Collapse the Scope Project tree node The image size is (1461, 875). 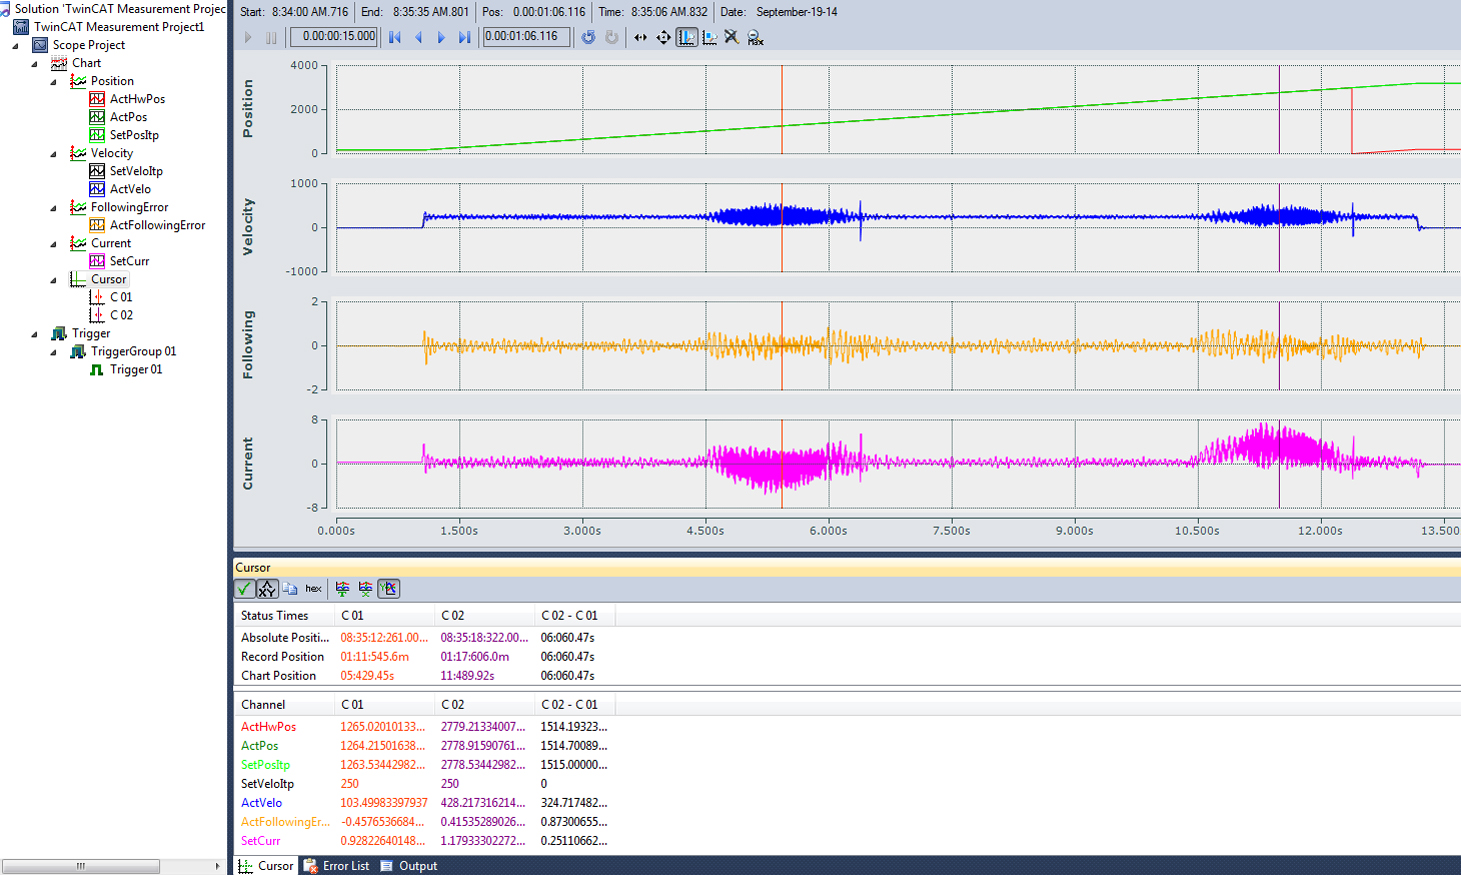tap(15, 46)
